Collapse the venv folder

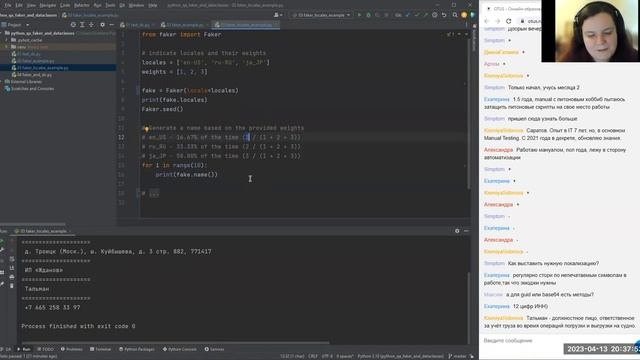[x=7, y=47]
